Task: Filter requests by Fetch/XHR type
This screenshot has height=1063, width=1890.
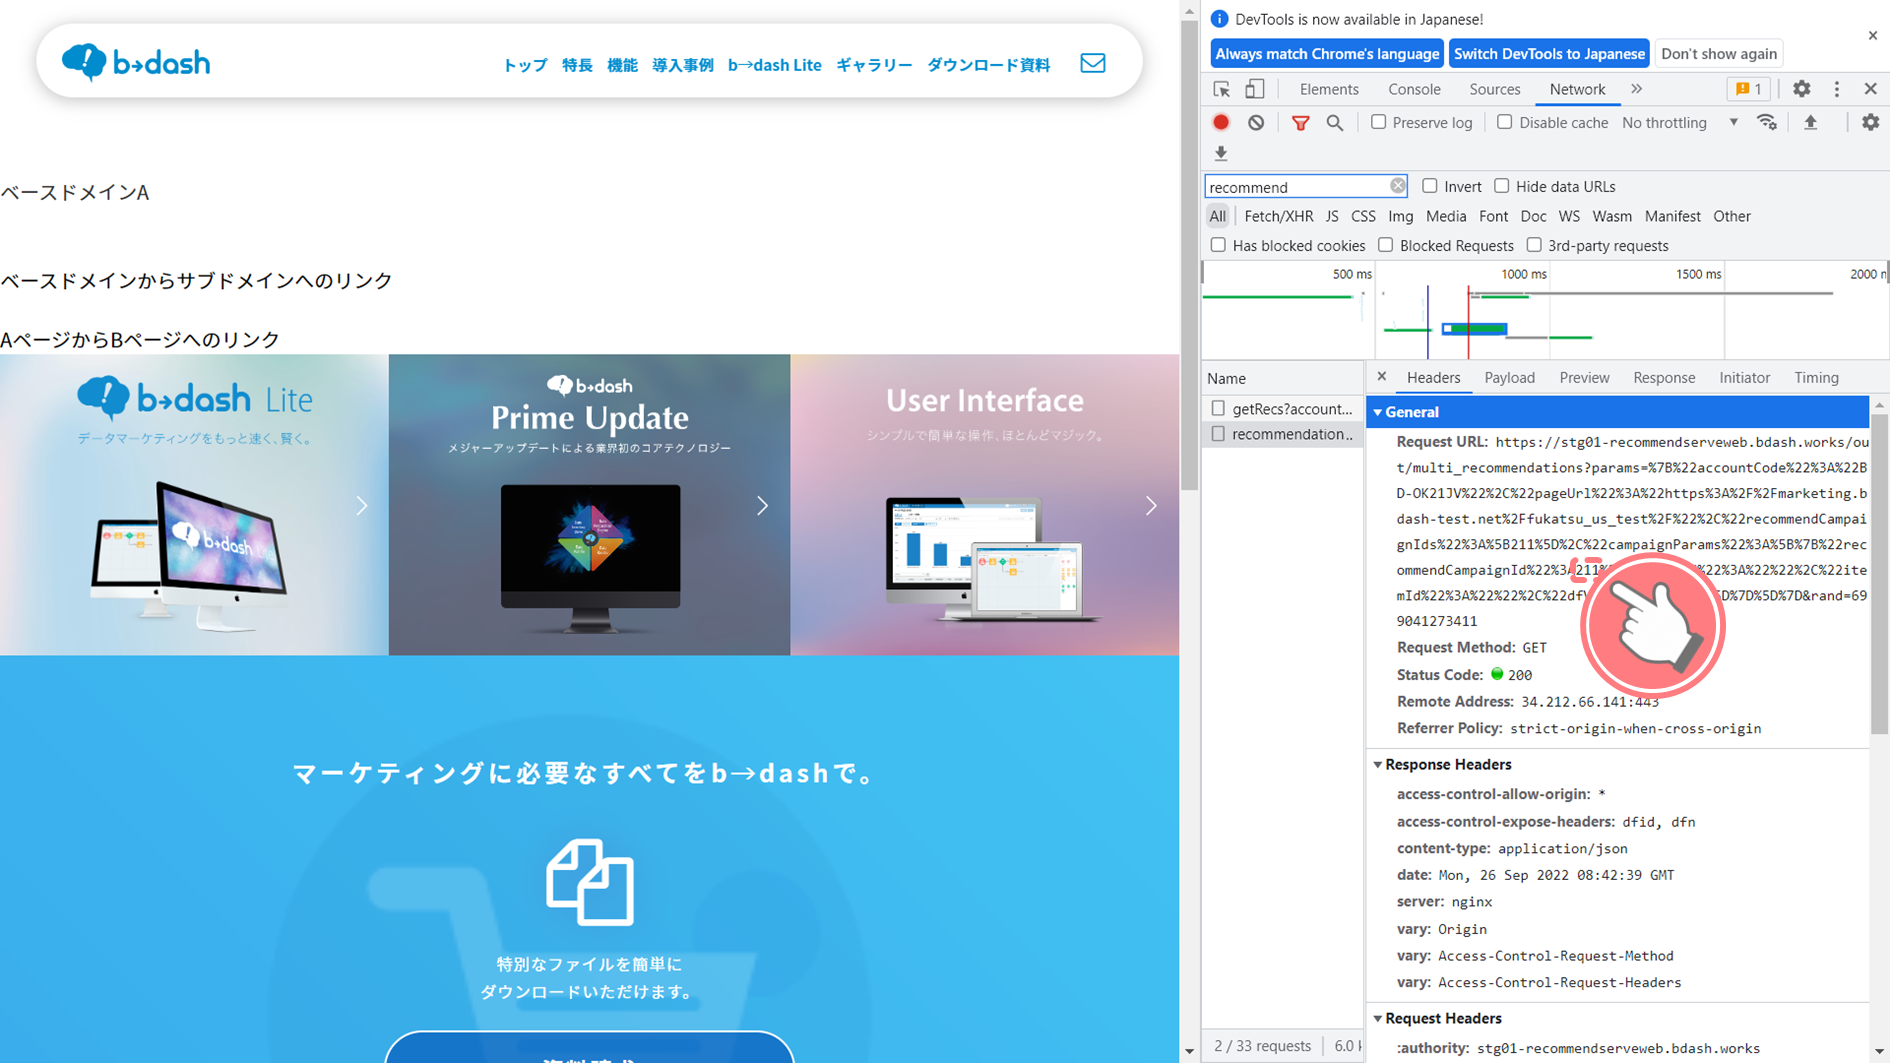Action: 1278,216
